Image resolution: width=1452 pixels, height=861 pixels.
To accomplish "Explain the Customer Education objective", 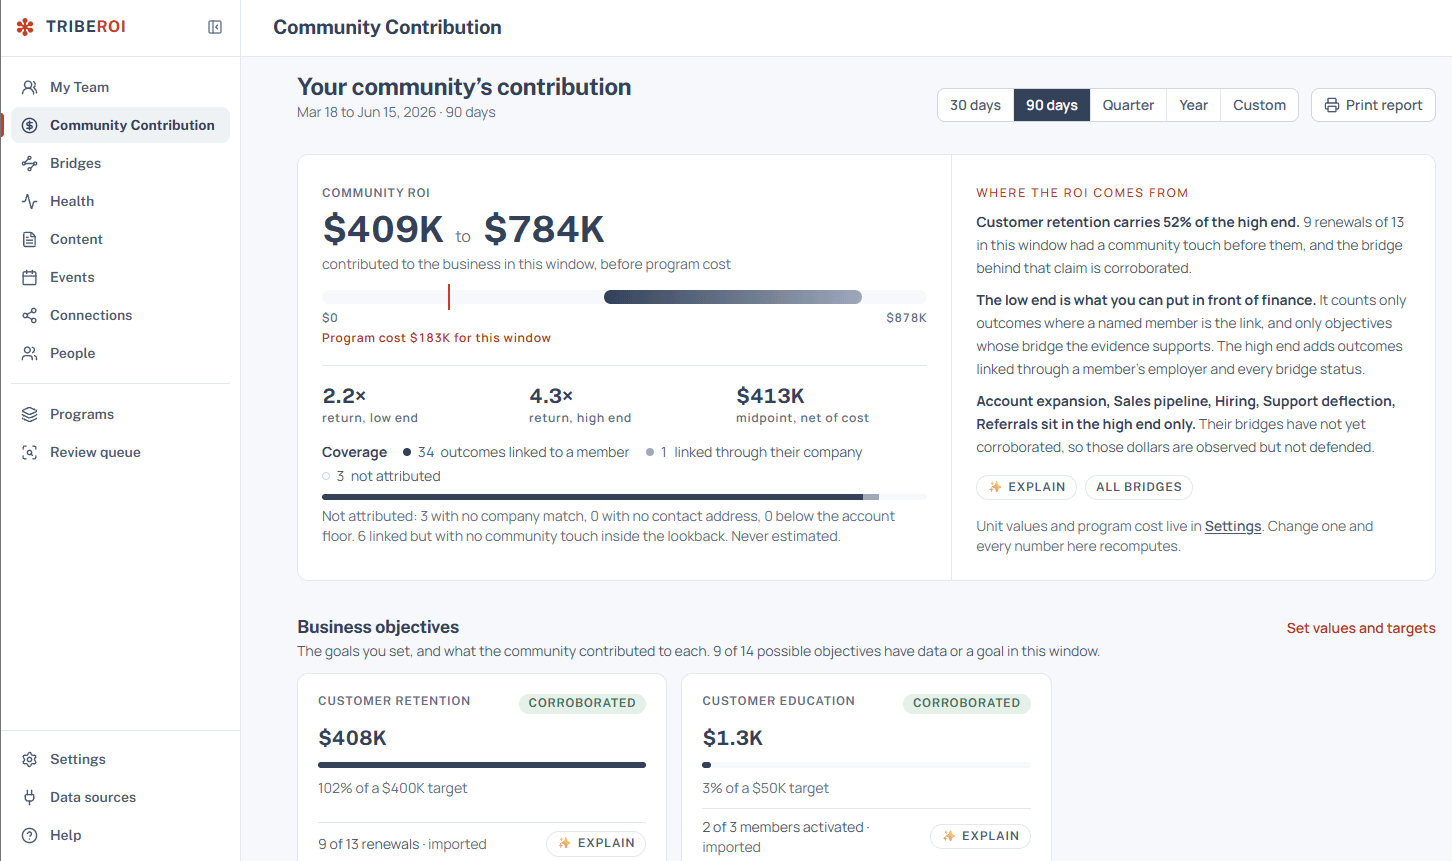I will (981, 836).
